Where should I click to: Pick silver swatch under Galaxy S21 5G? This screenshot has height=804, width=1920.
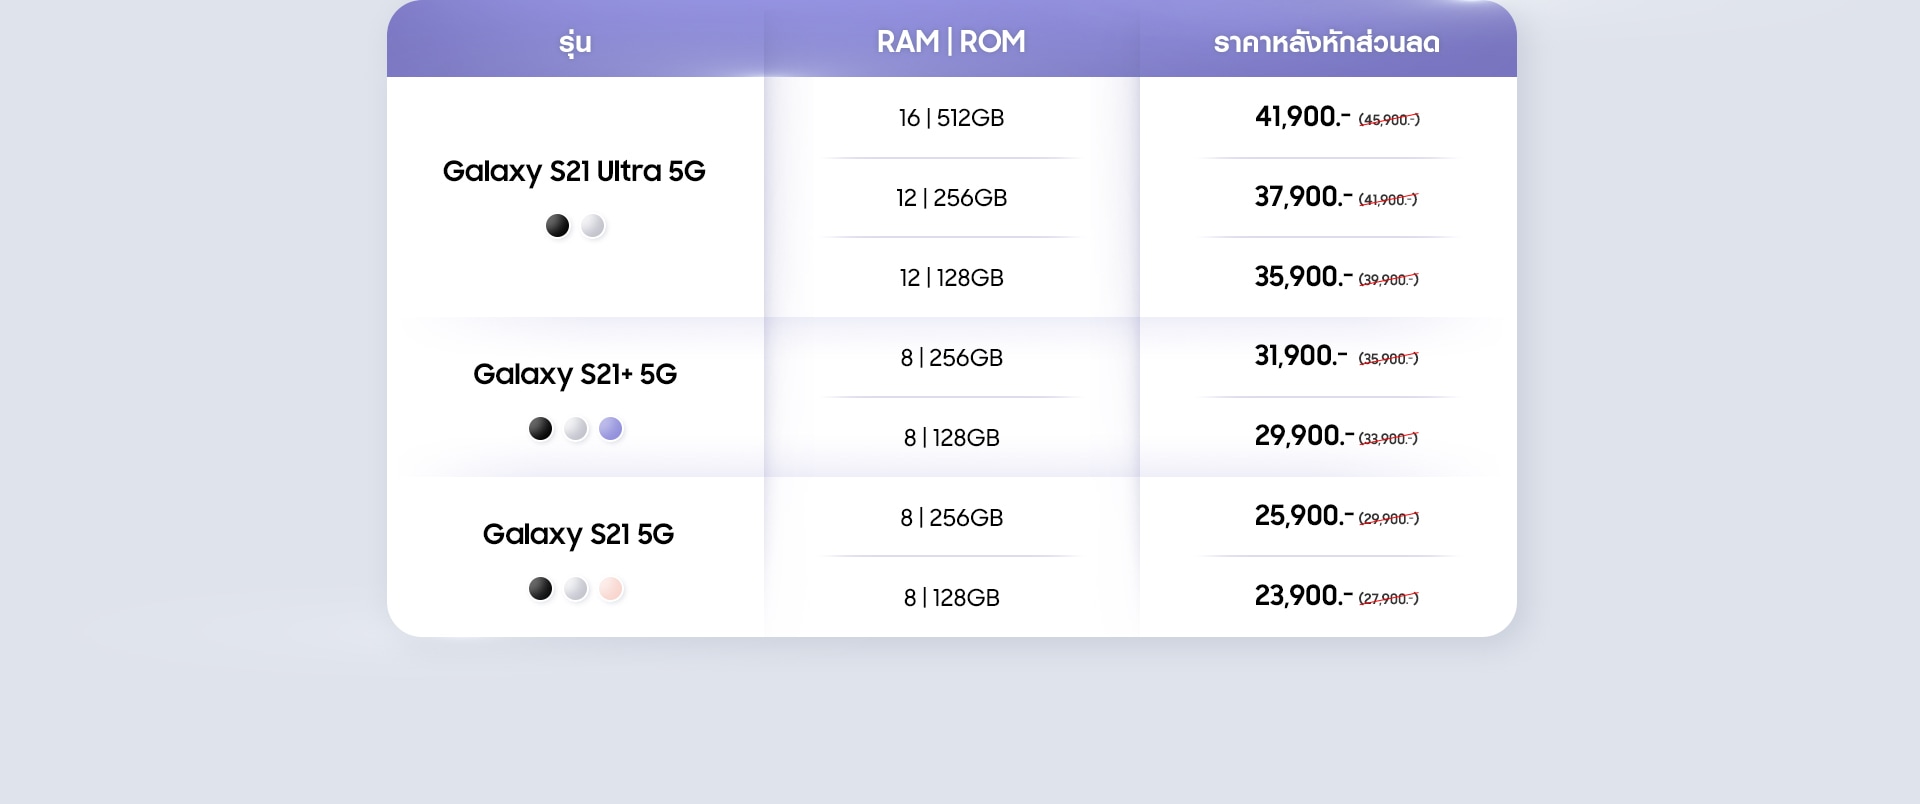click(x=576, y=589)
